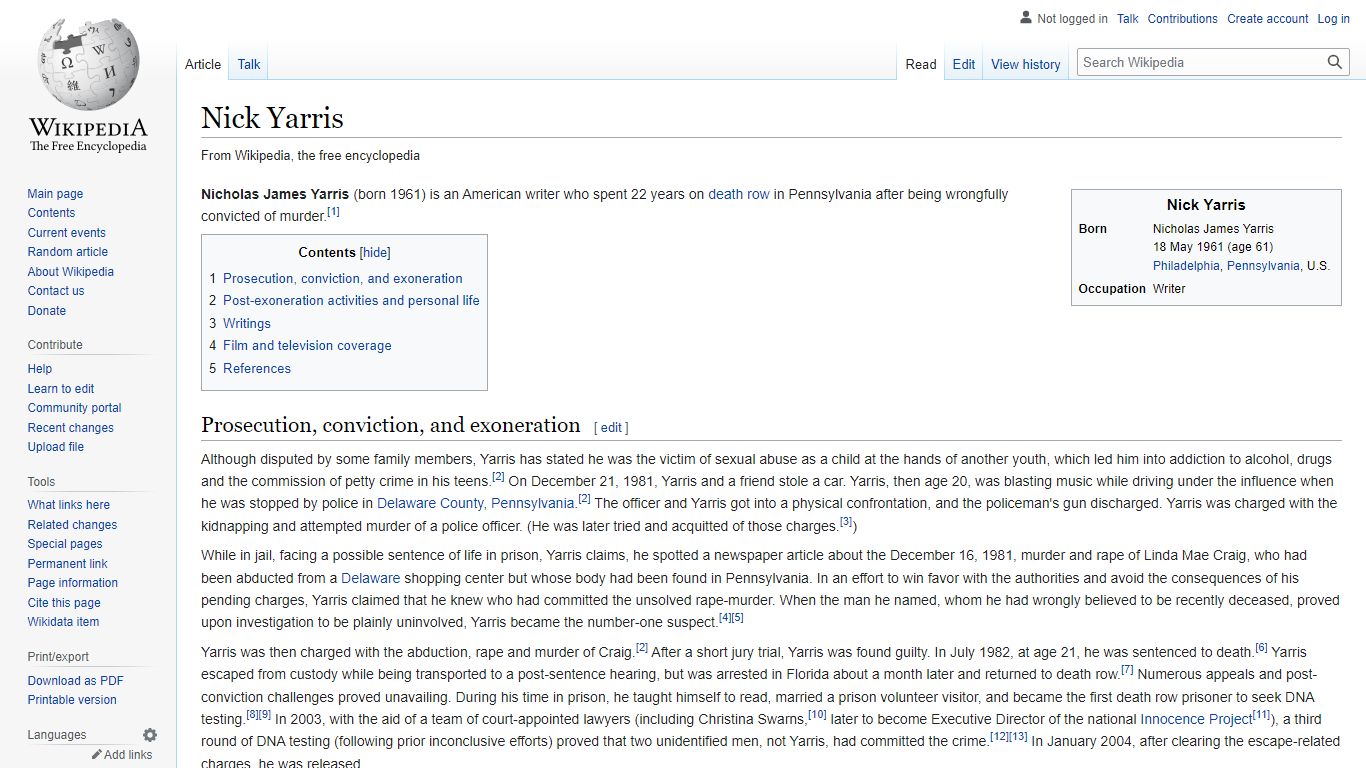Open the Delaware link

(371, 578)
